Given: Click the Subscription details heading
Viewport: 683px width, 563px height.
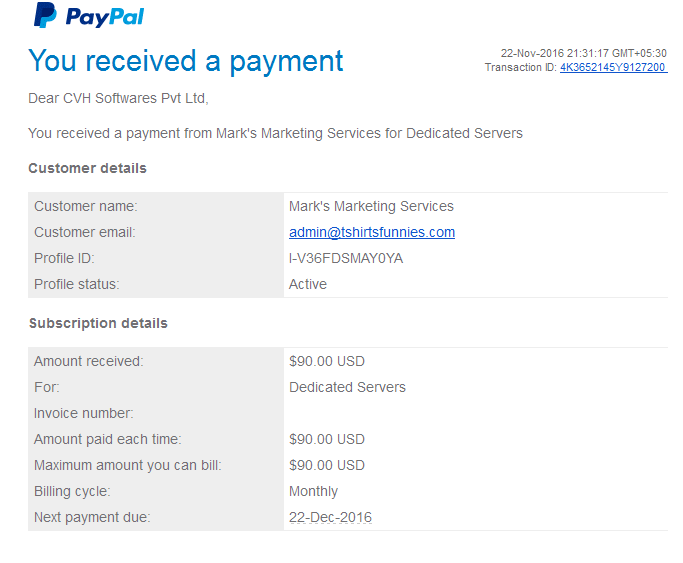Looking at the screenshot, I should 98,323.
